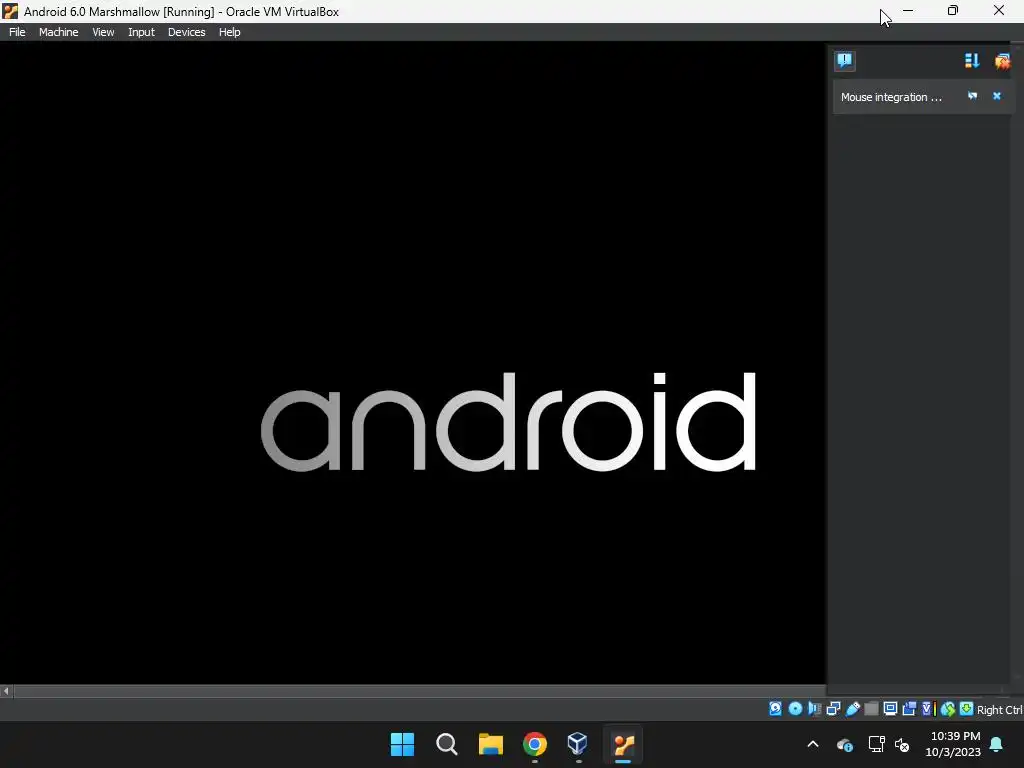Open File Explorer from taskbar

click(x=490, y=744)
